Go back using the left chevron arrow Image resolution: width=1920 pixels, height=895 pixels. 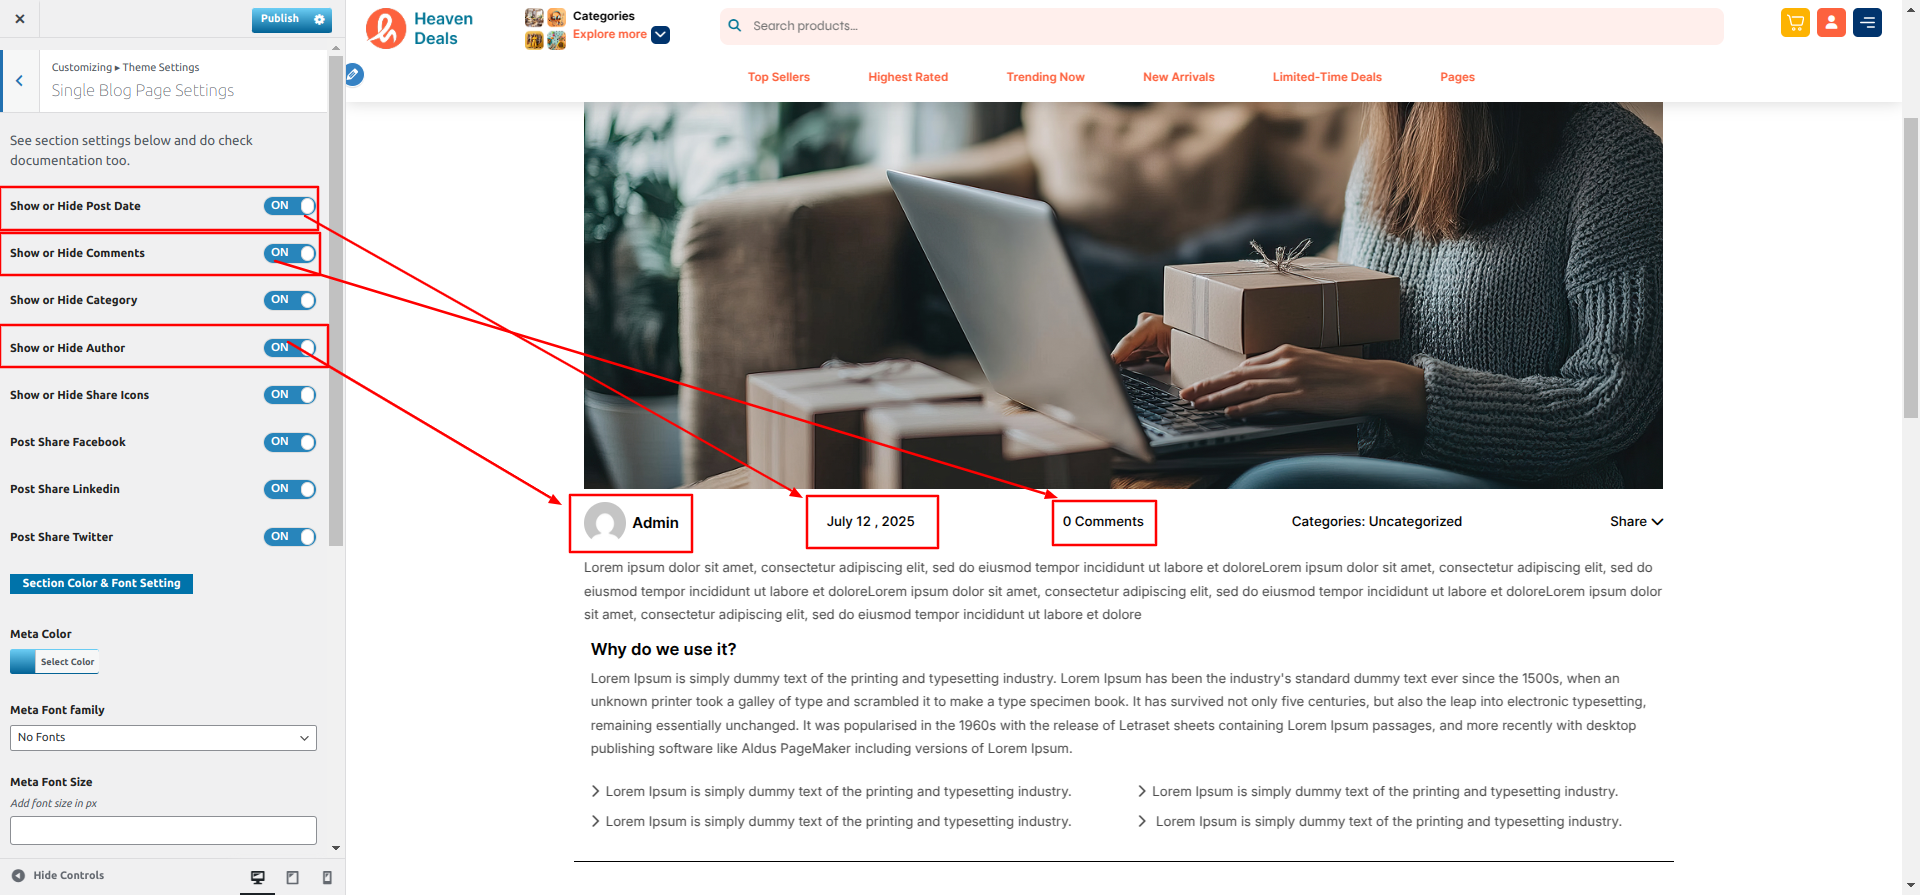19,81
